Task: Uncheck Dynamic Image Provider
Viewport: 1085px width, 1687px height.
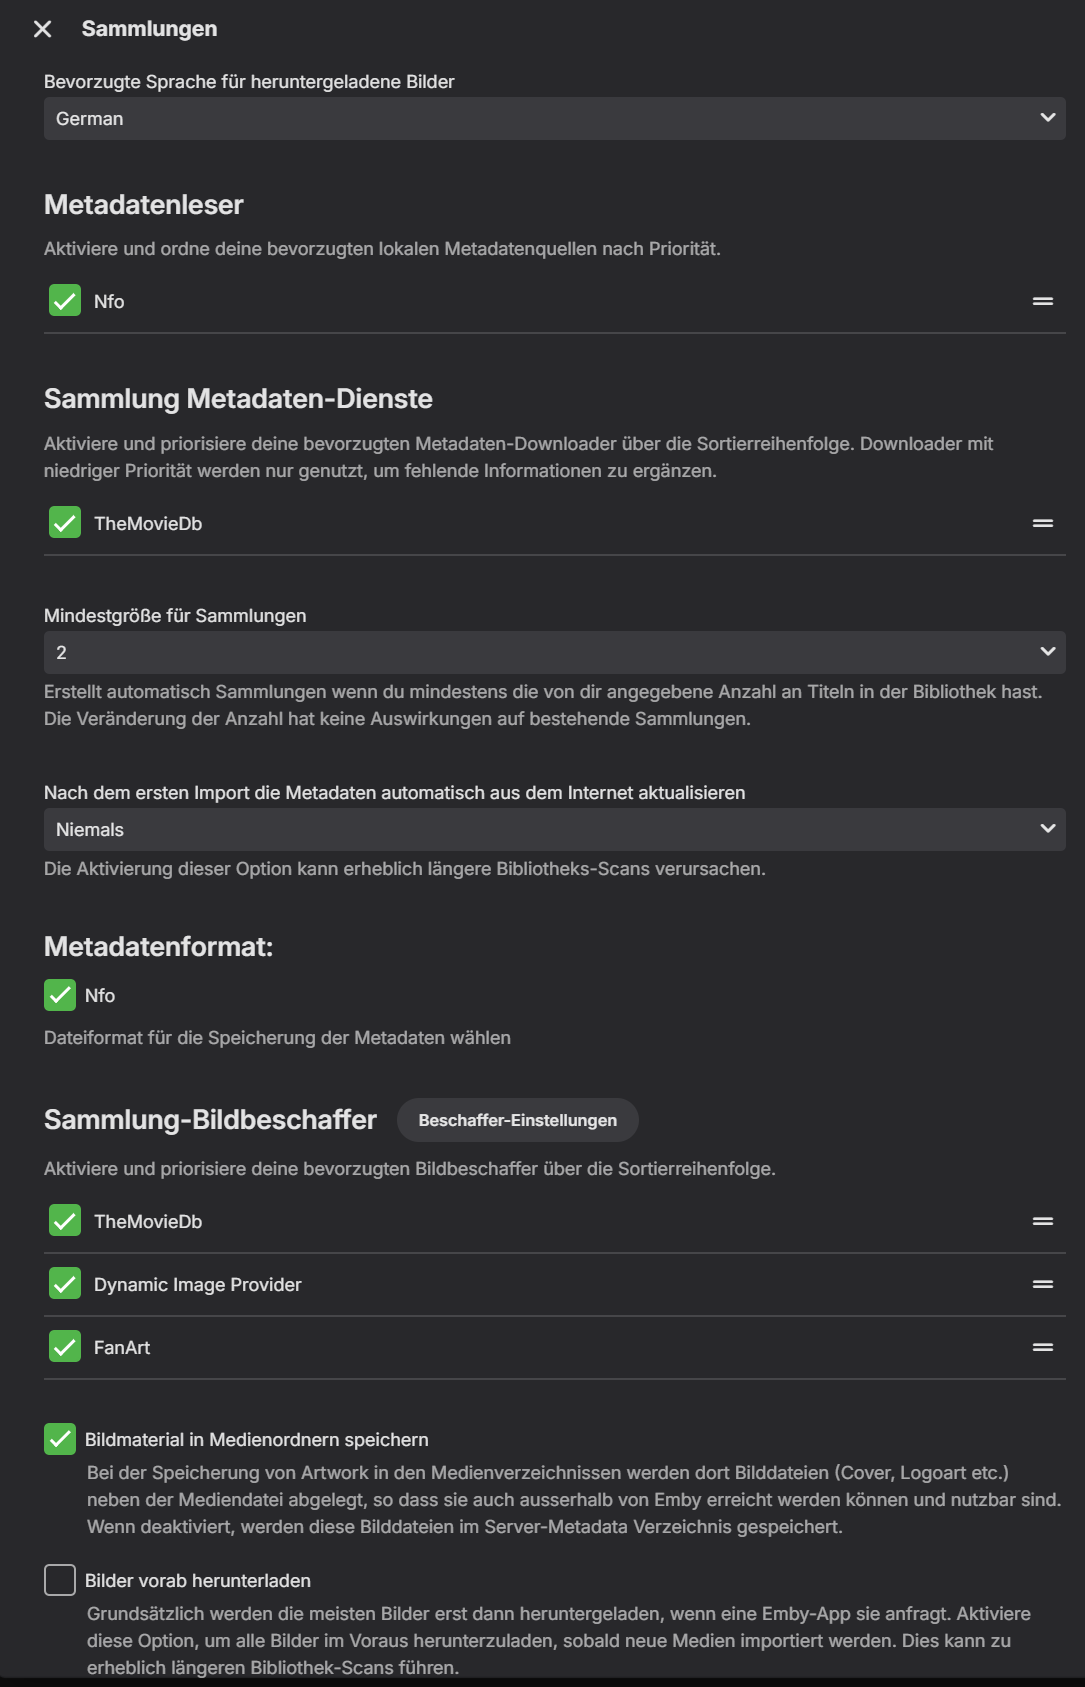Action: coord(65,1284)
